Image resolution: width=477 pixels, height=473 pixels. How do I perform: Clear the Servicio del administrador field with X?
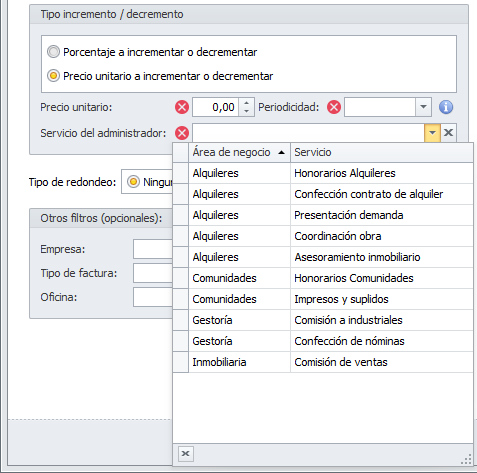pyautogui.click(x=448, y=133)
